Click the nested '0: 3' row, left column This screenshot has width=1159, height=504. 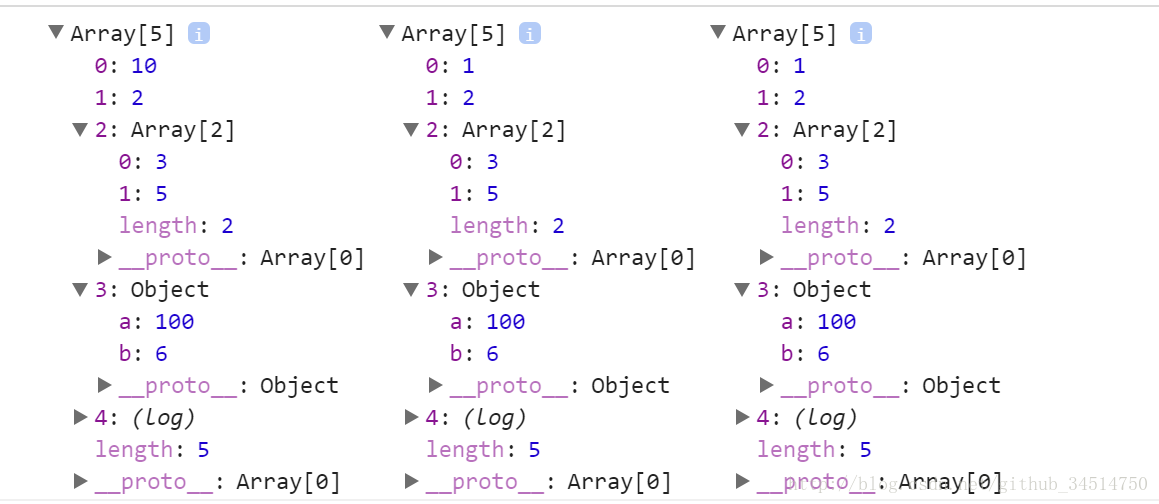tap(143, 161)
